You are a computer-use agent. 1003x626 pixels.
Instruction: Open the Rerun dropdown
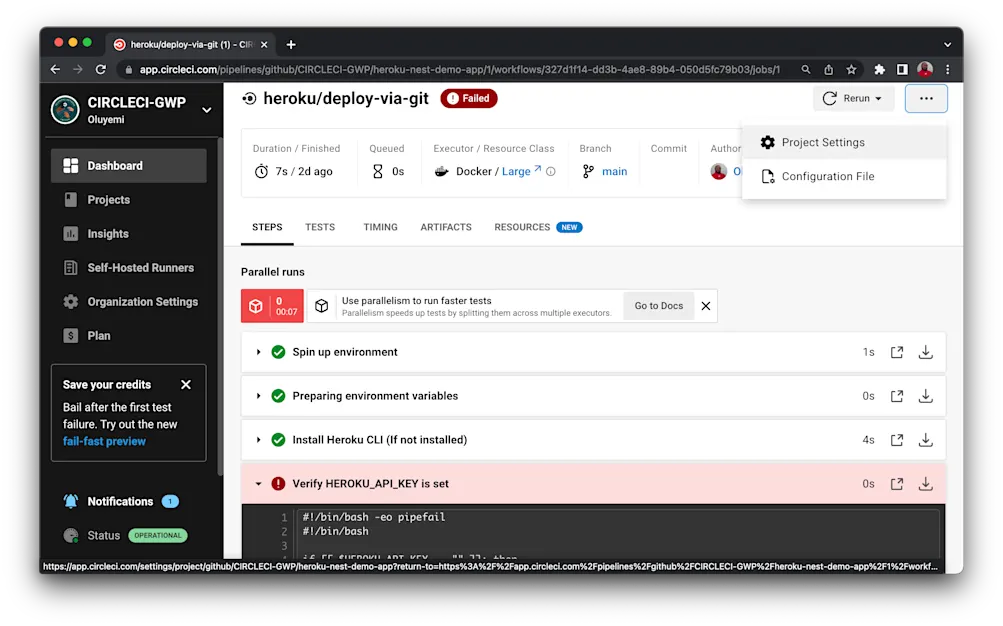tap(853, 98)
